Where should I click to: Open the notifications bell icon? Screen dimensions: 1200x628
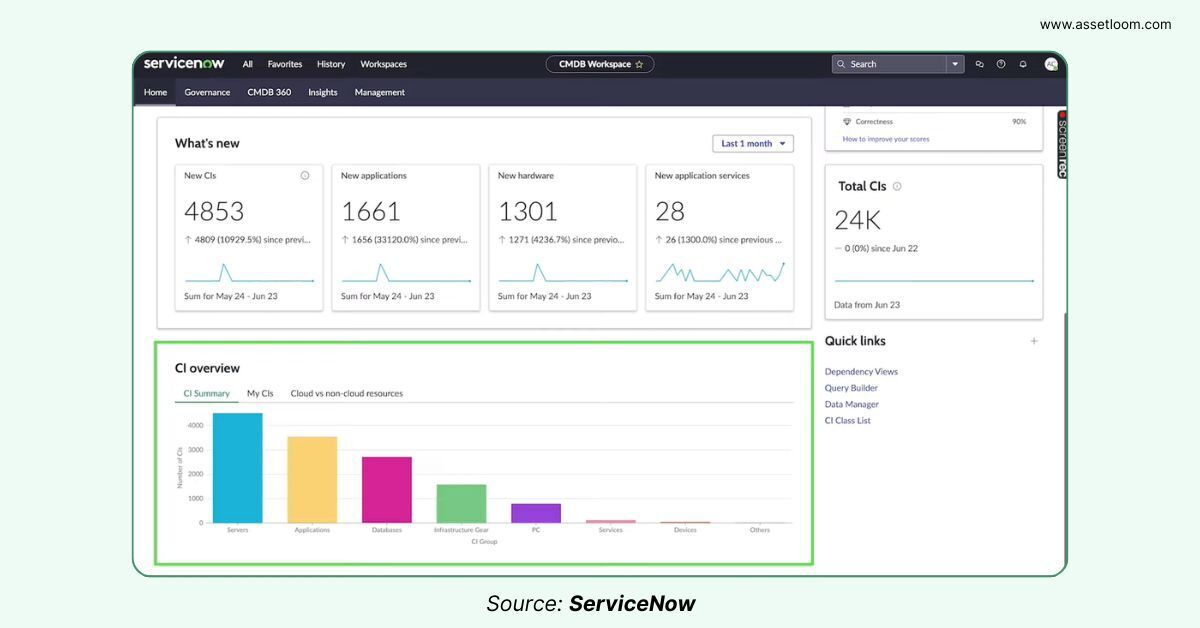(x=1023, y=64)
